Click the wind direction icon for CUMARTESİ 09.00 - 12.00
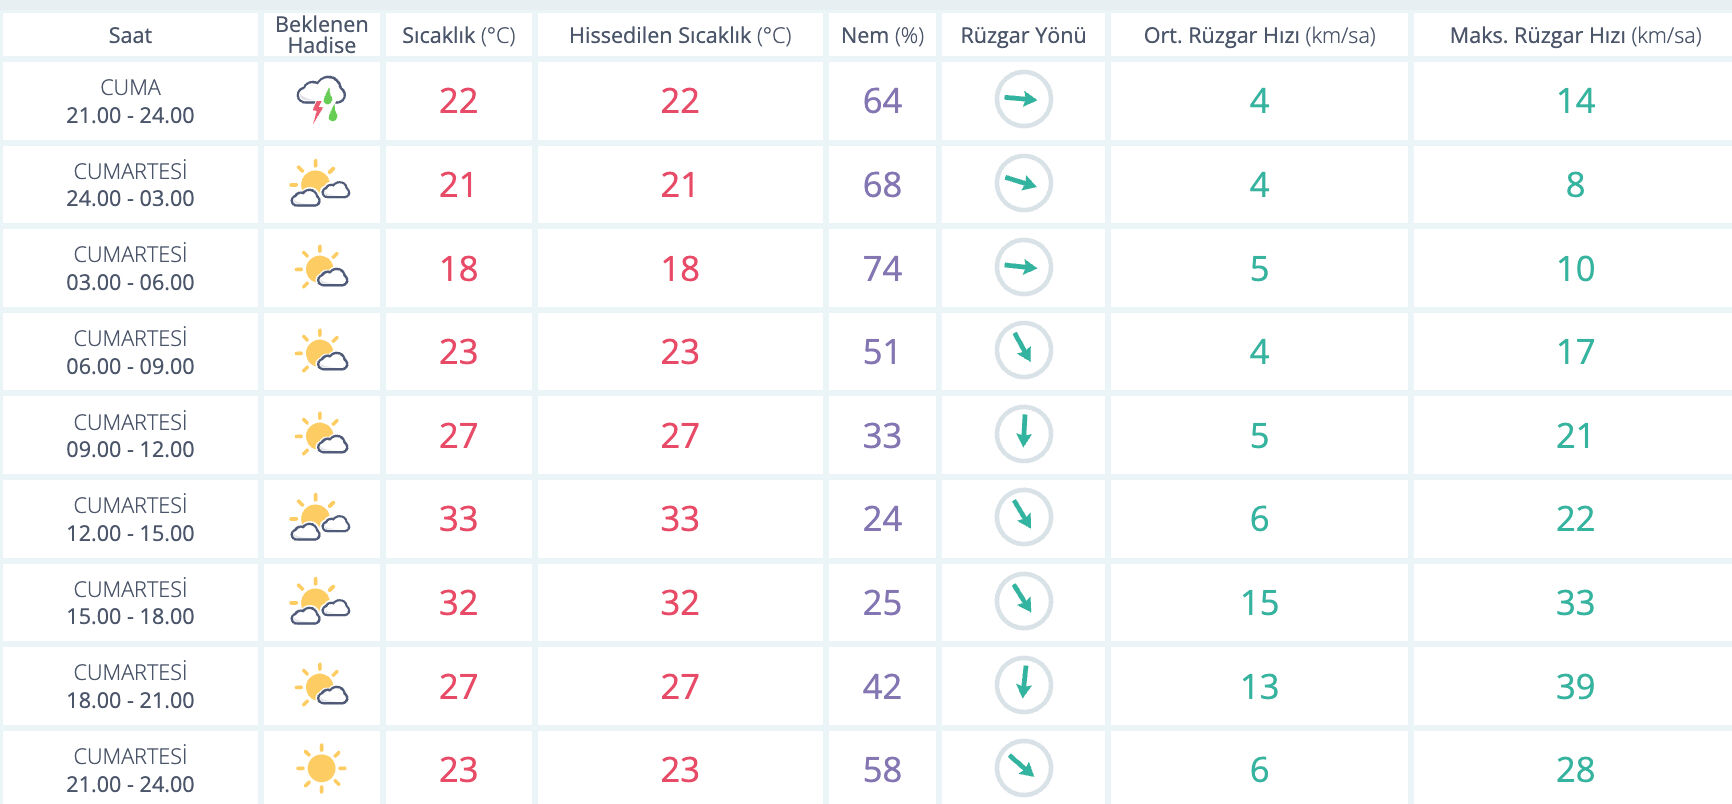Viewport: 1732px width, 804px height. [x=1023, y=435]
